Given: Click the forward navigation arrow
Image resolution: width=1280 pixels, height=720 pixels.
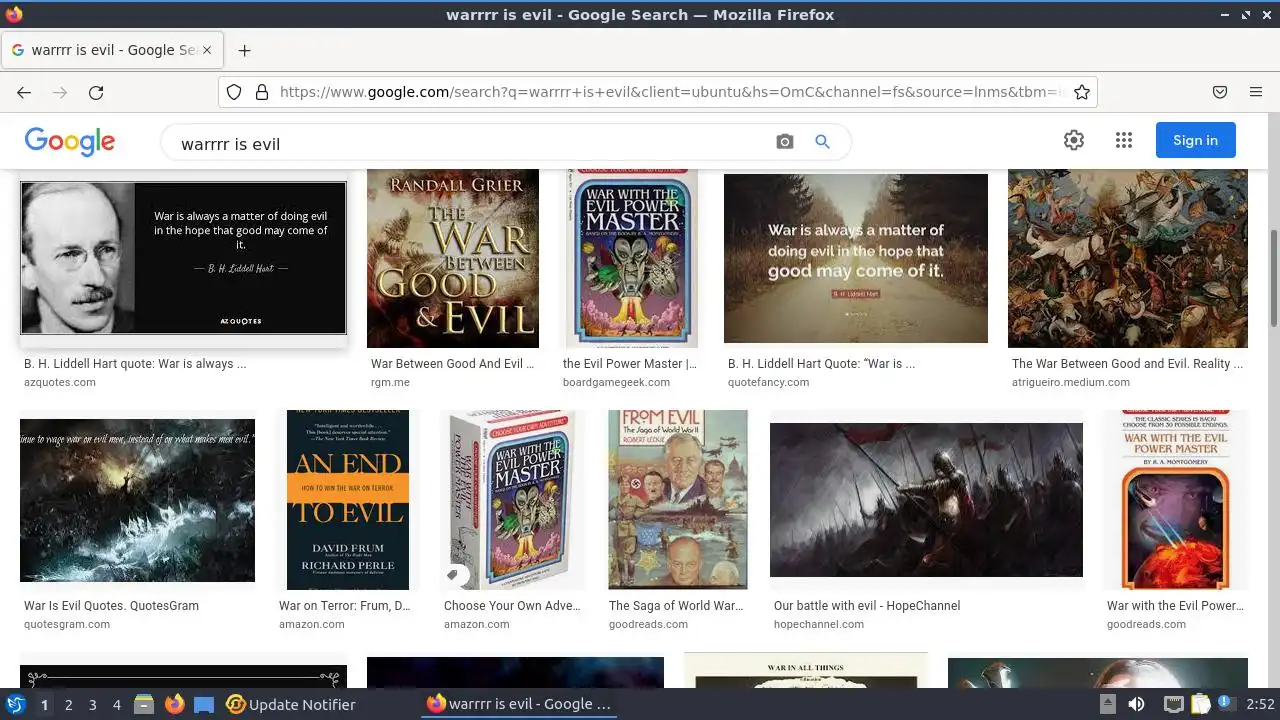Looking at the screenshot, I should [60, 92].
